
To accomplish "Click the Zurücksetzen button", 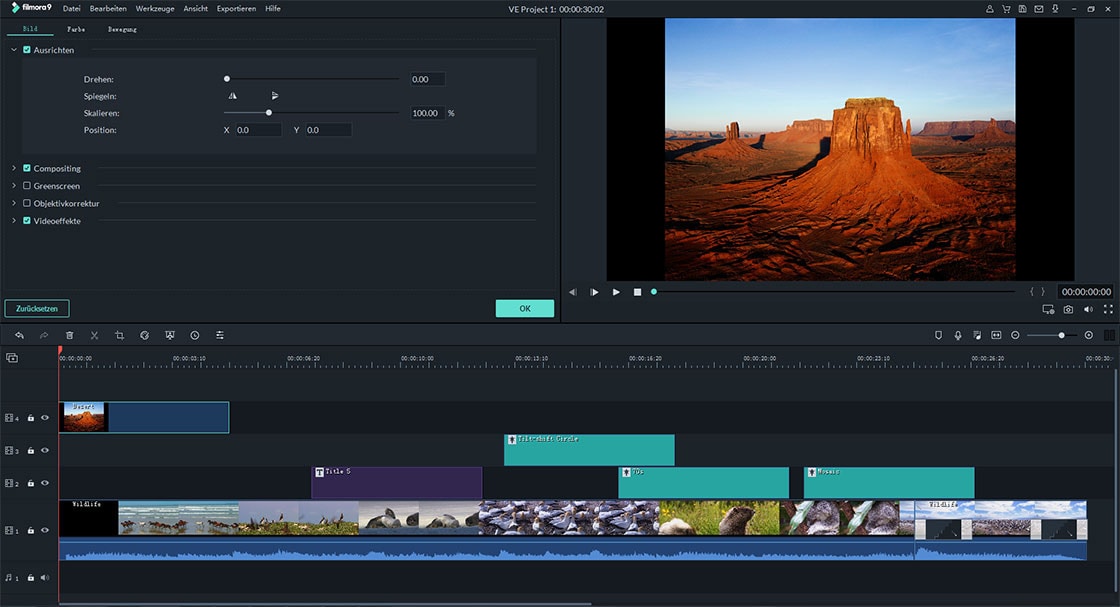I will coord(37,308).
